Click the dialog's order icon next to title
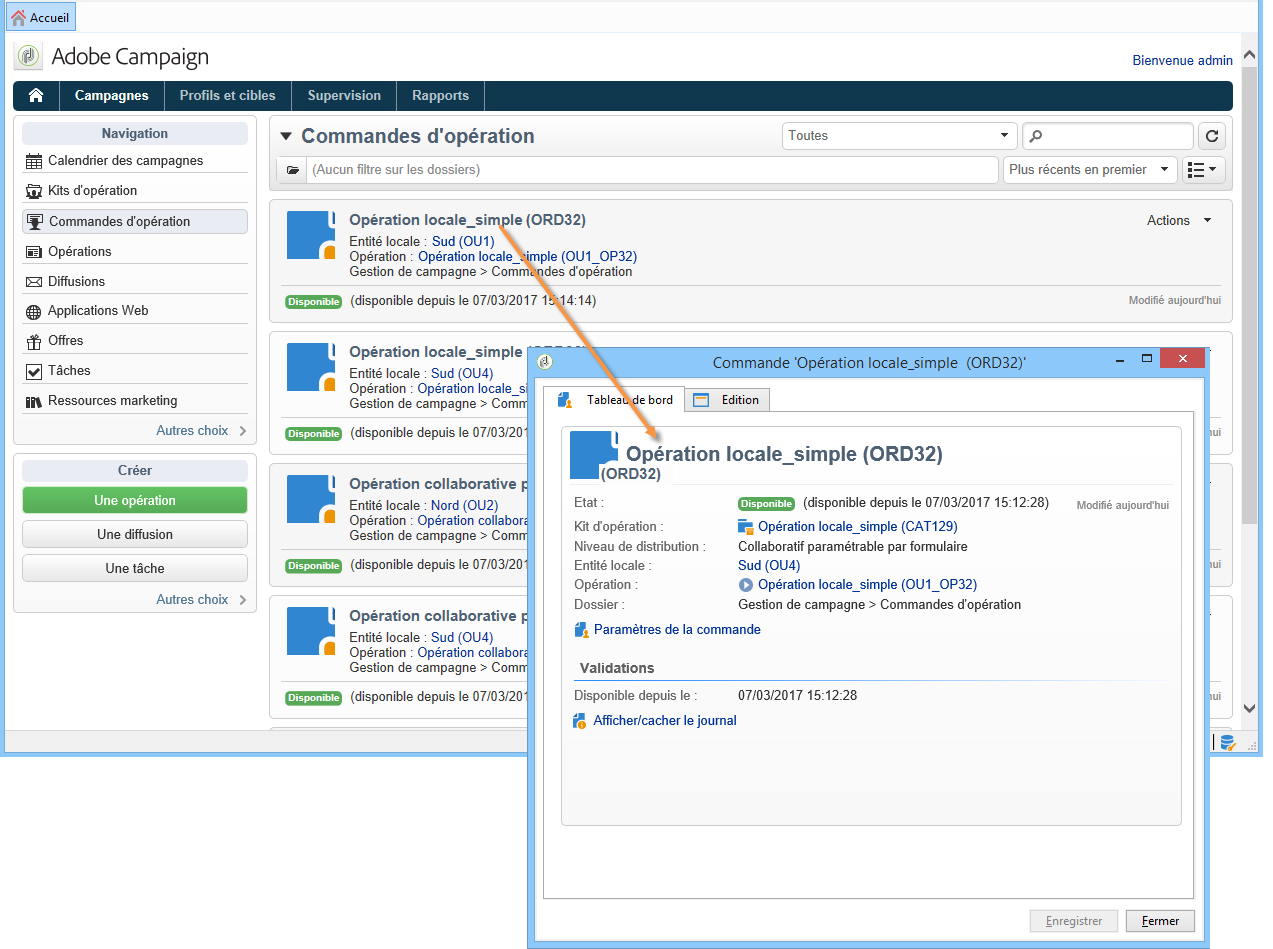 point(594,455)
